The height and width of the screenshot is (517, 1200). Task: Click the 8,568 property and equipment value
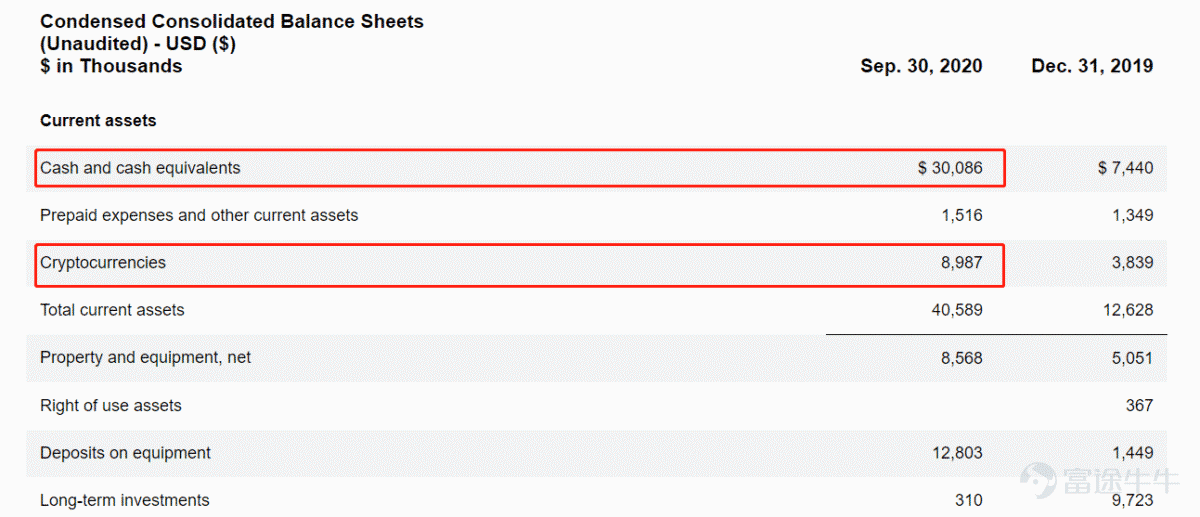point(962,357)
